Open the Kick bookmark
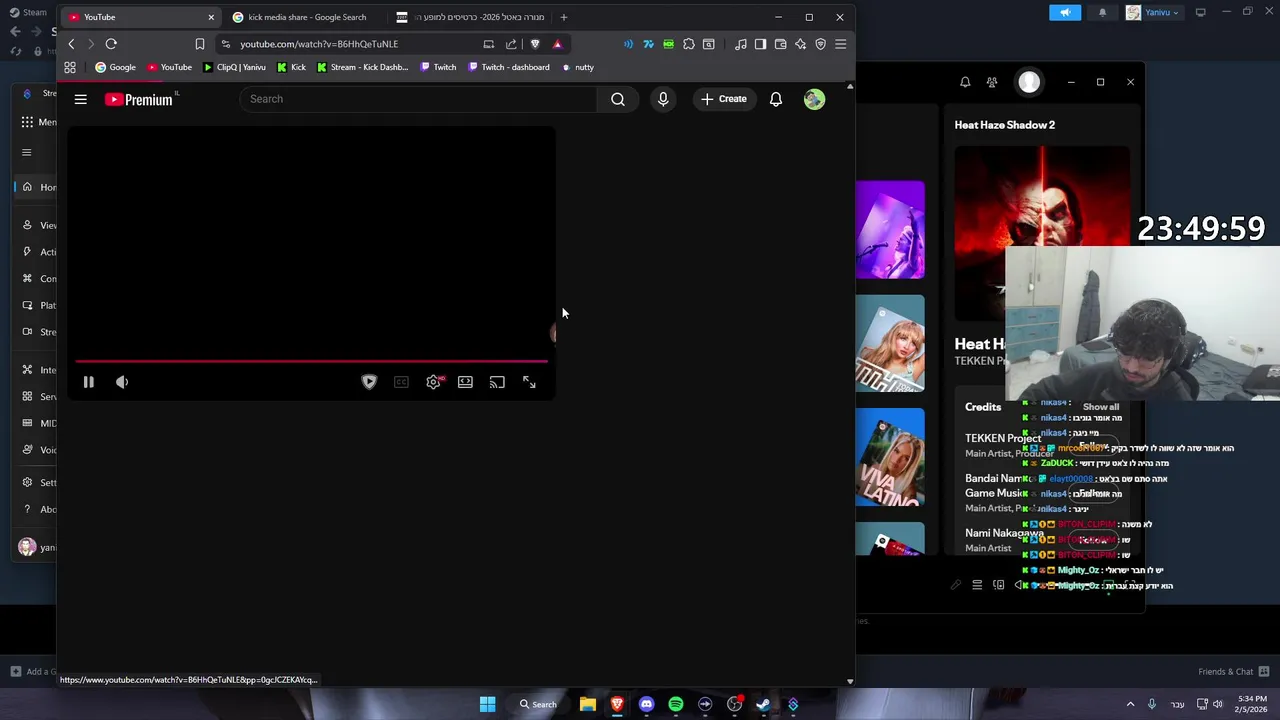Image resolution: width=1280 pixels, height=720 pixels. click(x=291, y=67)
